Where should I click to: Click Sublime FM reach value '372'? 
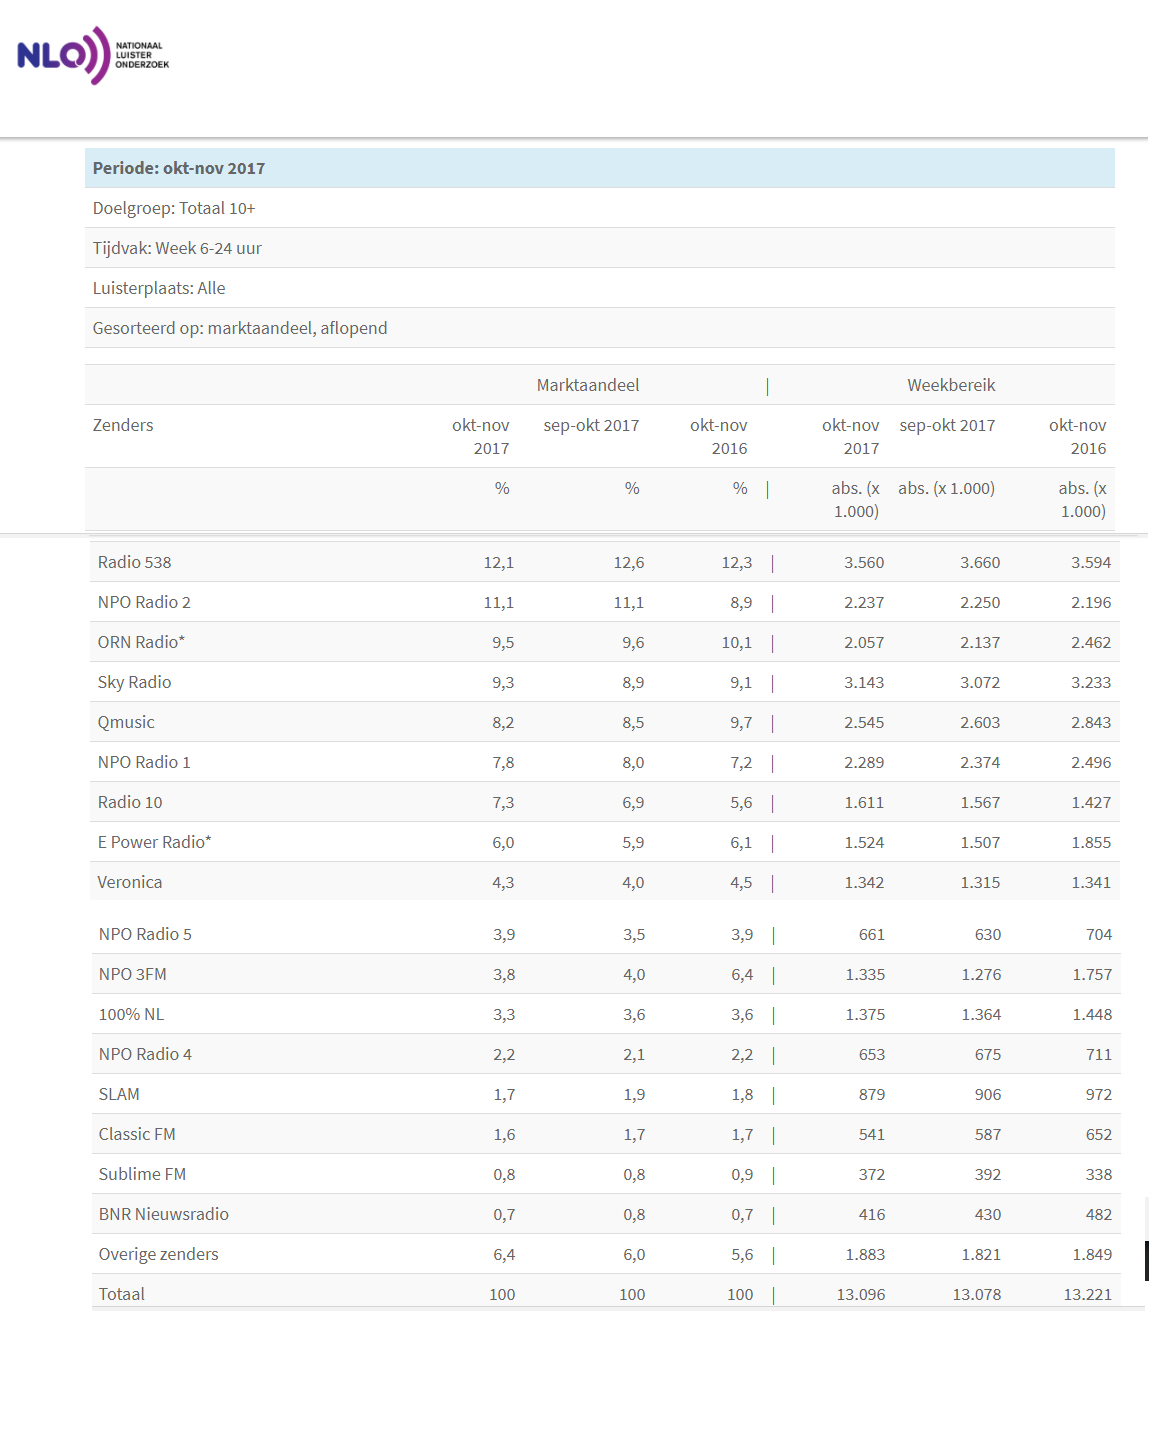tap(872, 1174)
